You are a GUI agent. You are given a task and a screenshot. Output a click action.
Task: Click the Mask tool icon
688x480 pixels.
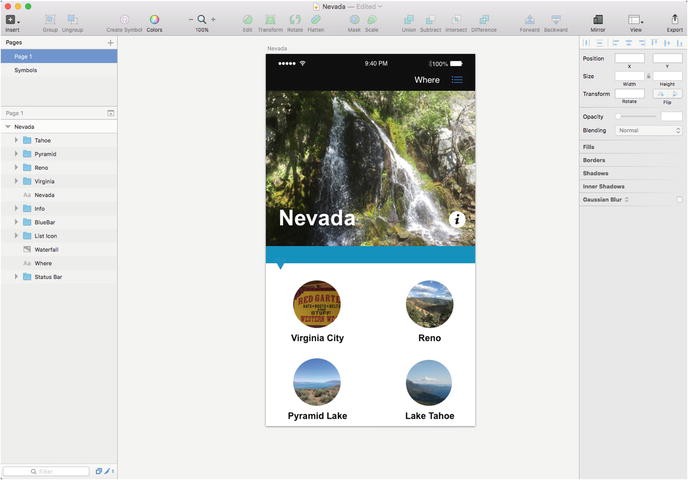point(354,19)
